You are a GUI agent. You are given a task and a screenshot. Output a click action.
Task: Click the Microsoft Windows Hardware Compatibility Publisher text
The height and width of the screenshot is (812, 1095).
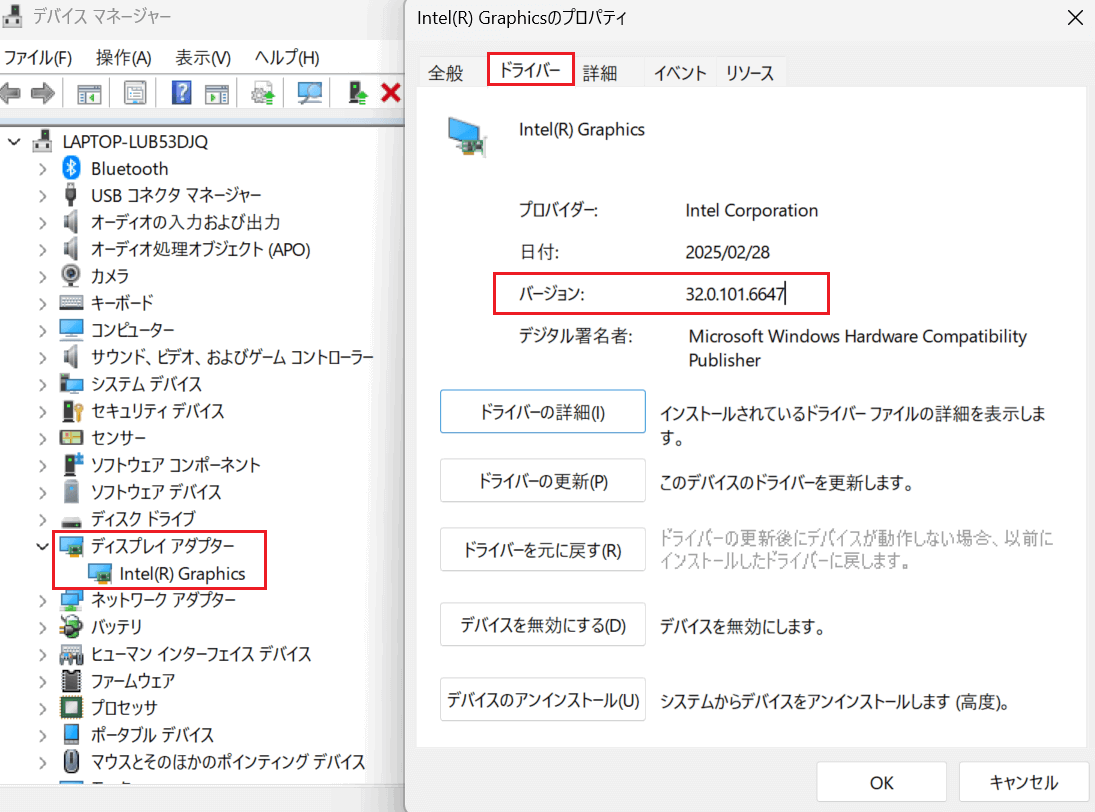point(858,348)
